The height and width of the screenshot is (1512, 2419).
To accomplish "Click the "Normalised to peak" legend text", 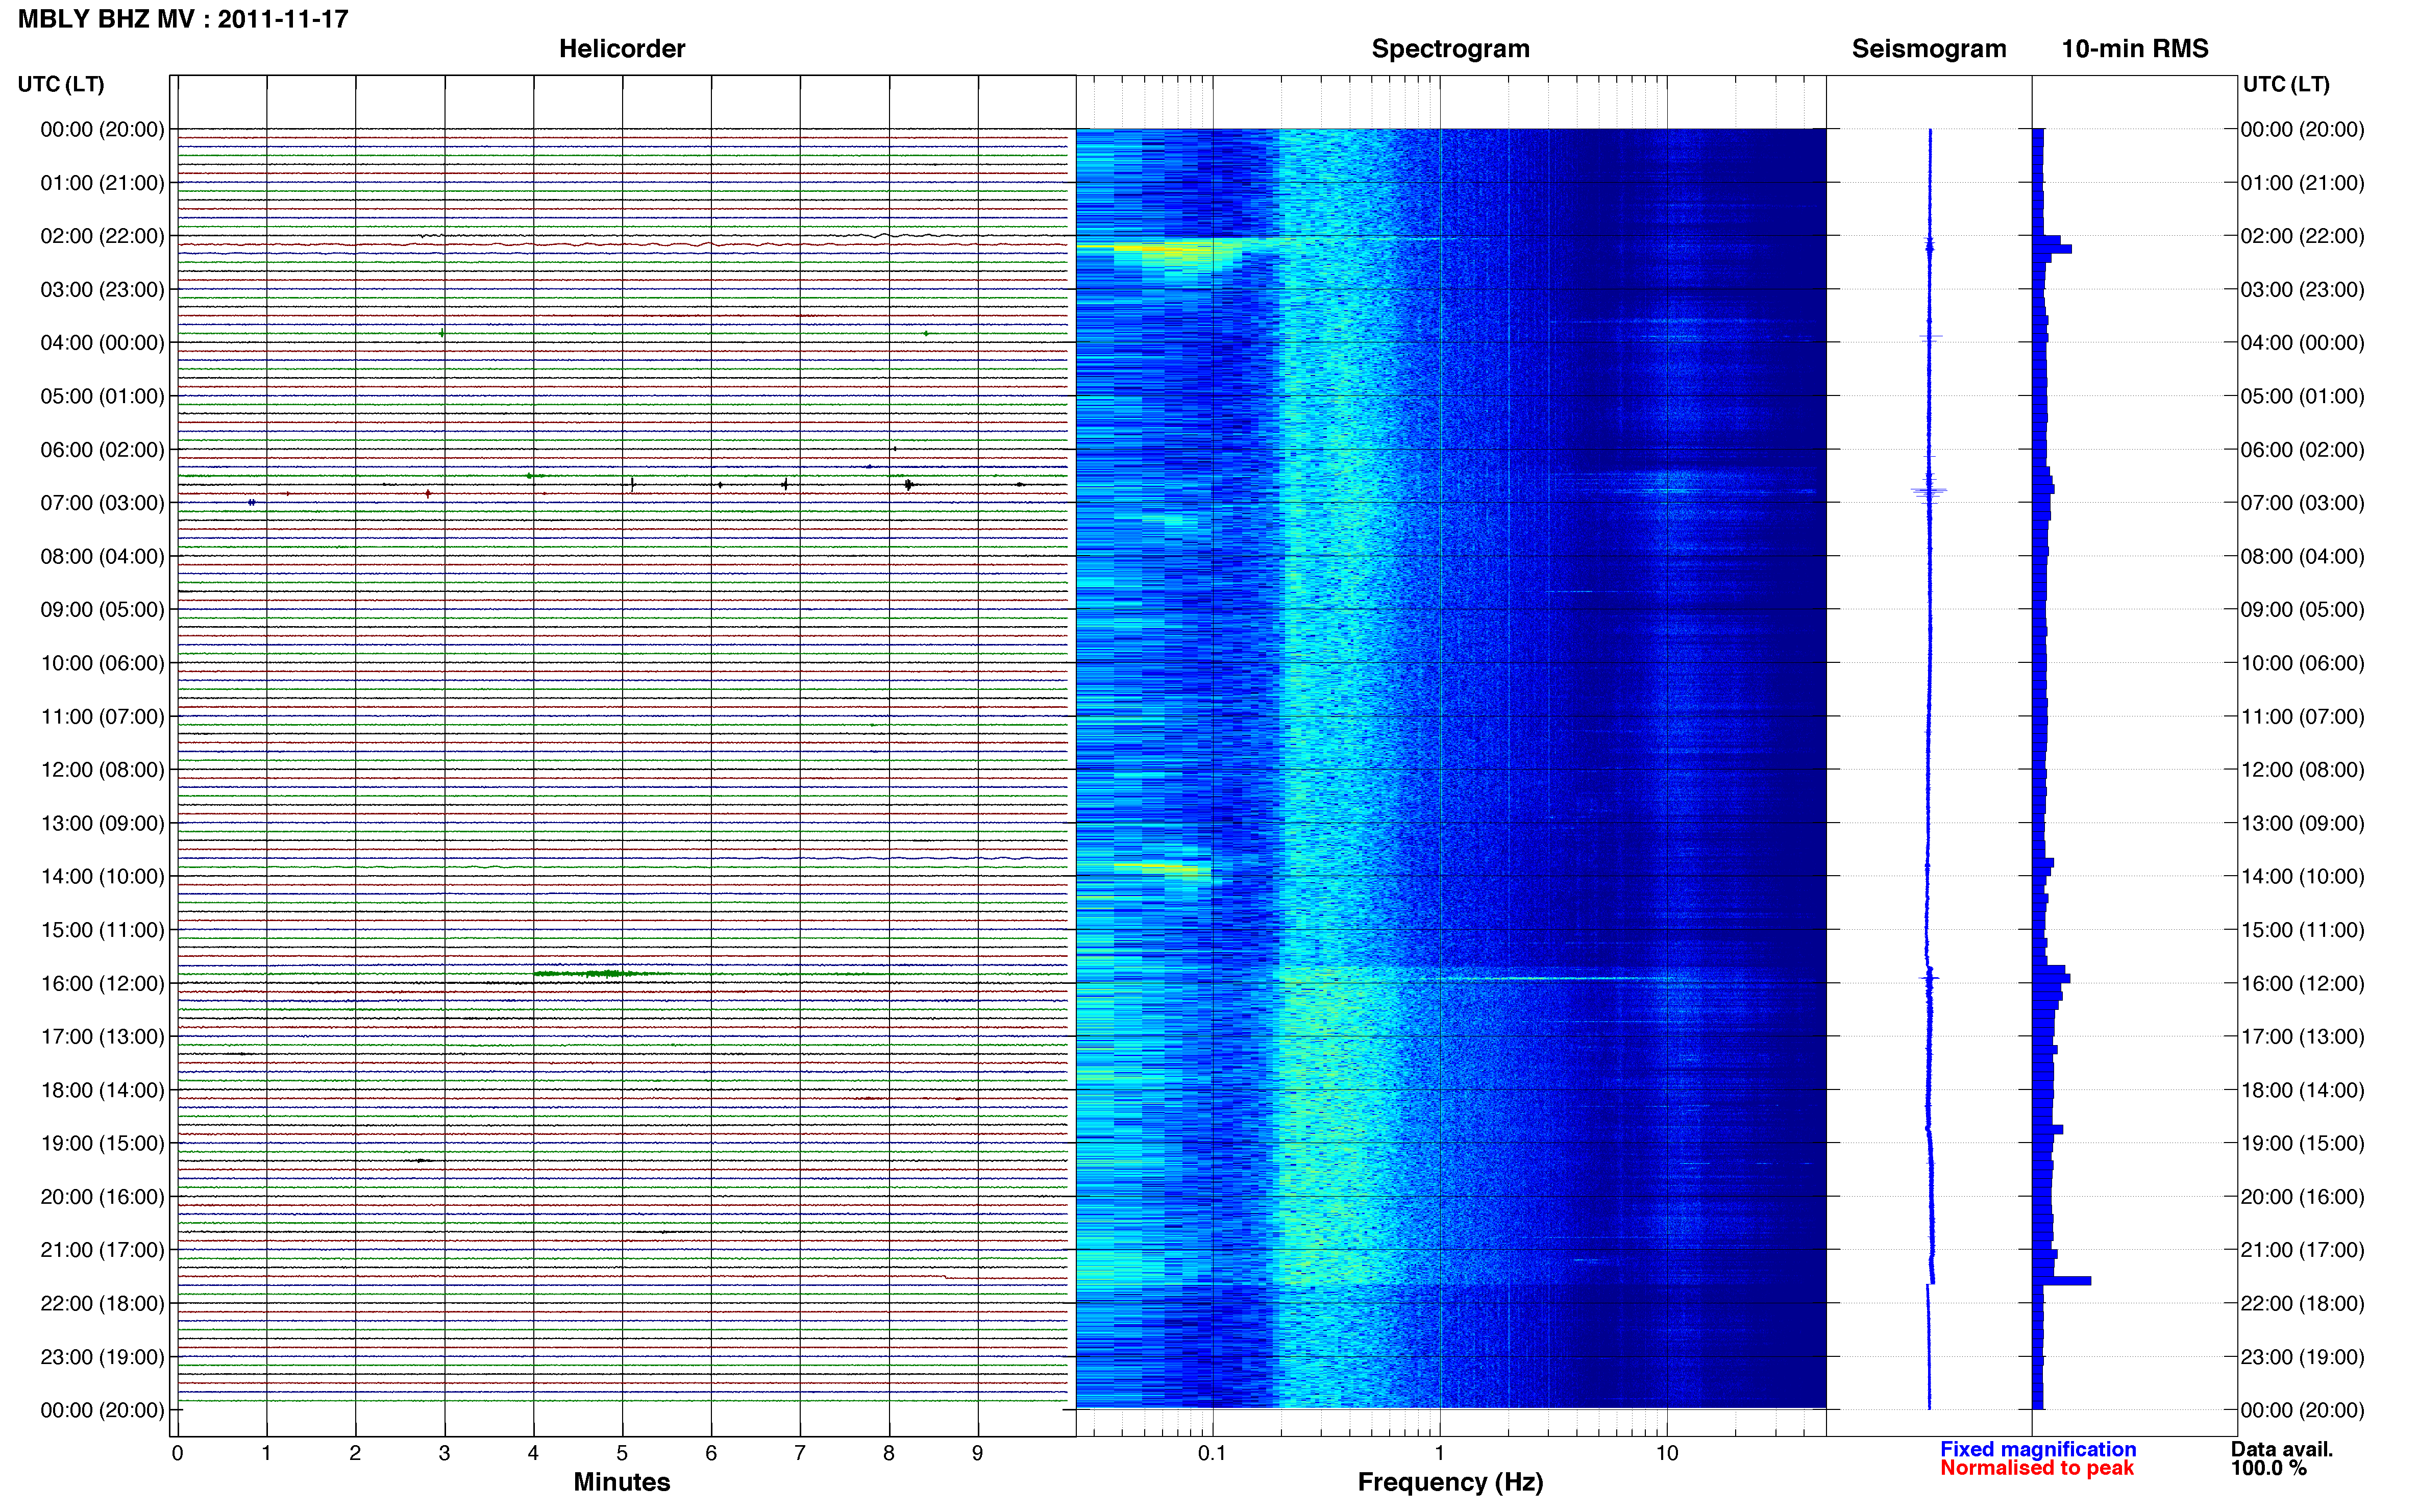I will pyautogui.click(x=2037, y=1468).
